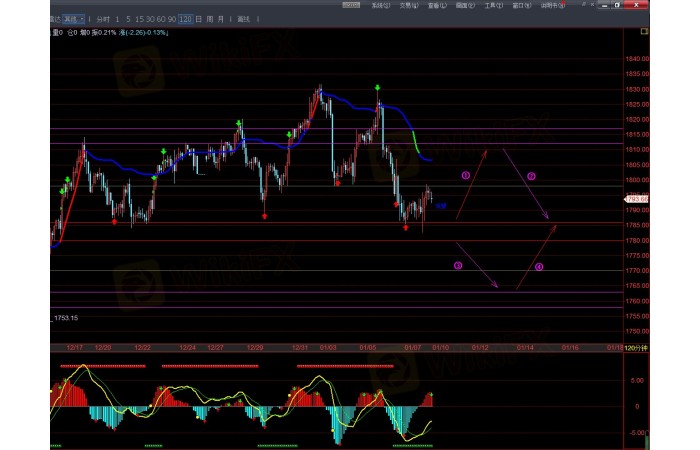This screenshot has height=450, width=700.
Task: Click the current price tag 1793.66
Action: click(637, 199)
